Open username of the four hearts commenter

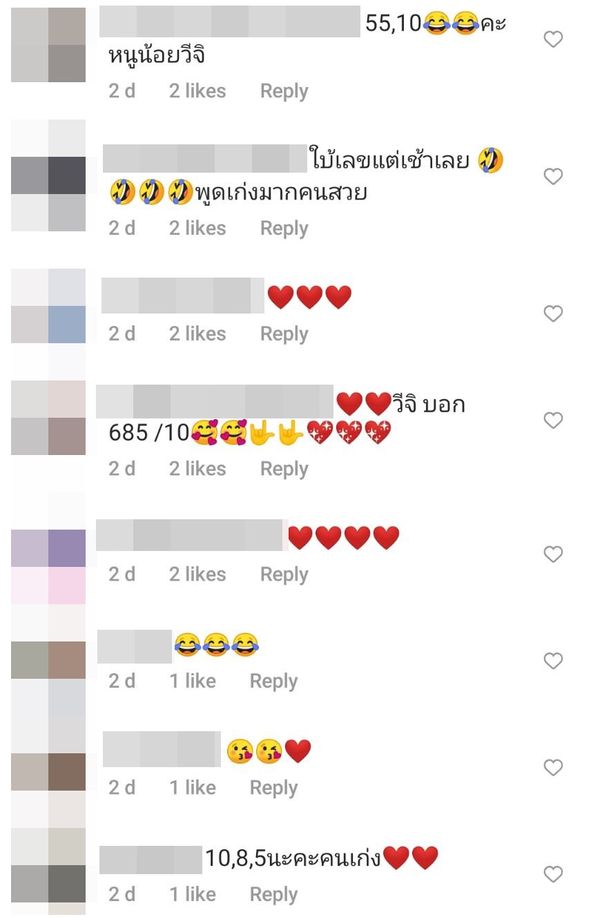[x=190, y=535]
